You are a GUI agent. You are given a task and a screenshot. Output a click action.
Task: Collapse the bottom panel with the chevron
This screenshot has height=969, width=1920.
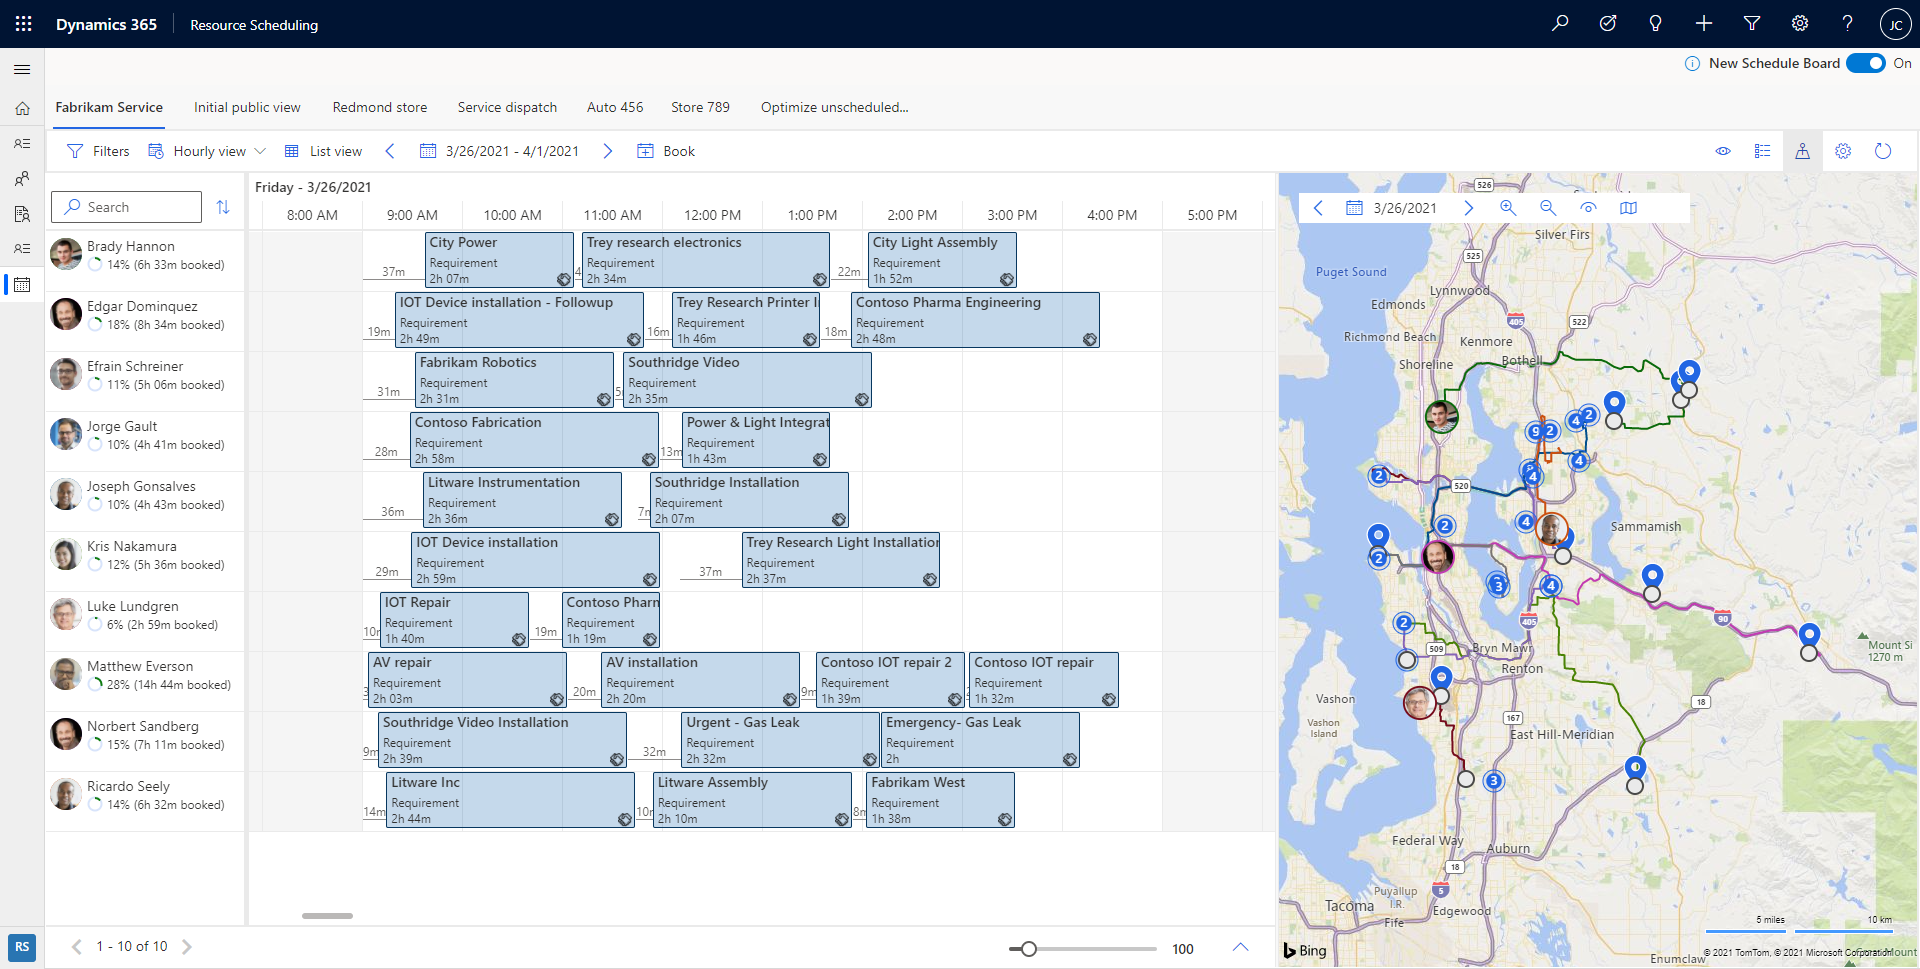[1240, 947]
